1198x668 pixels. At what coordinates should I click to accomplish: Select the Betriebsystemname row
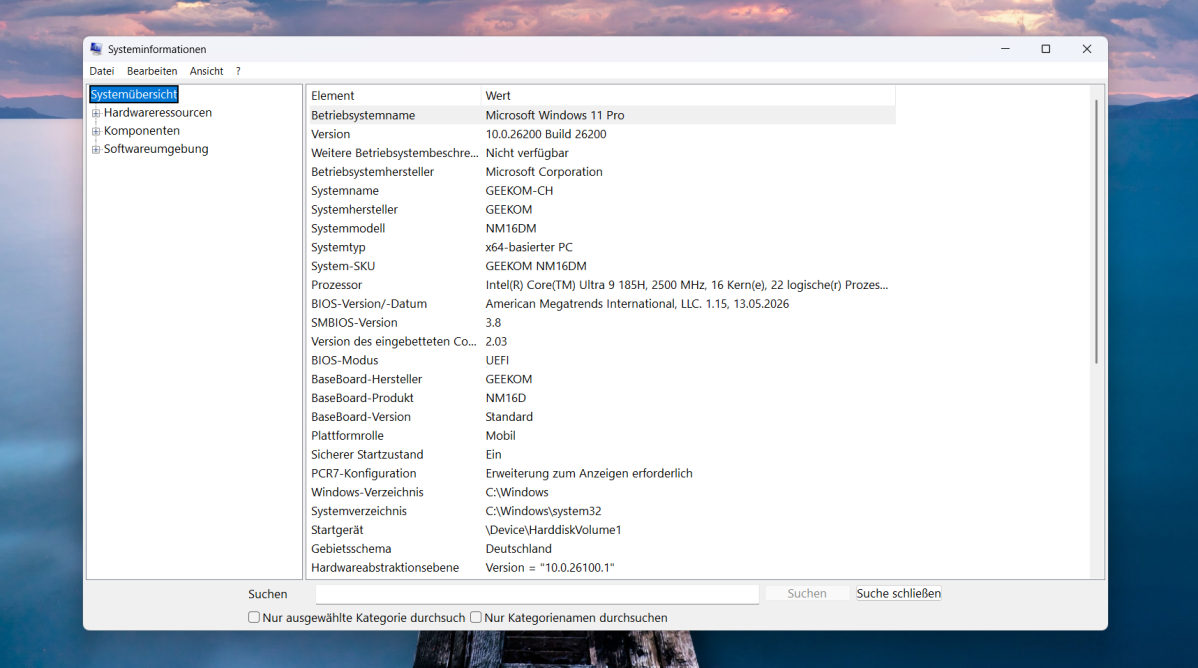click(x=601, y=115)
